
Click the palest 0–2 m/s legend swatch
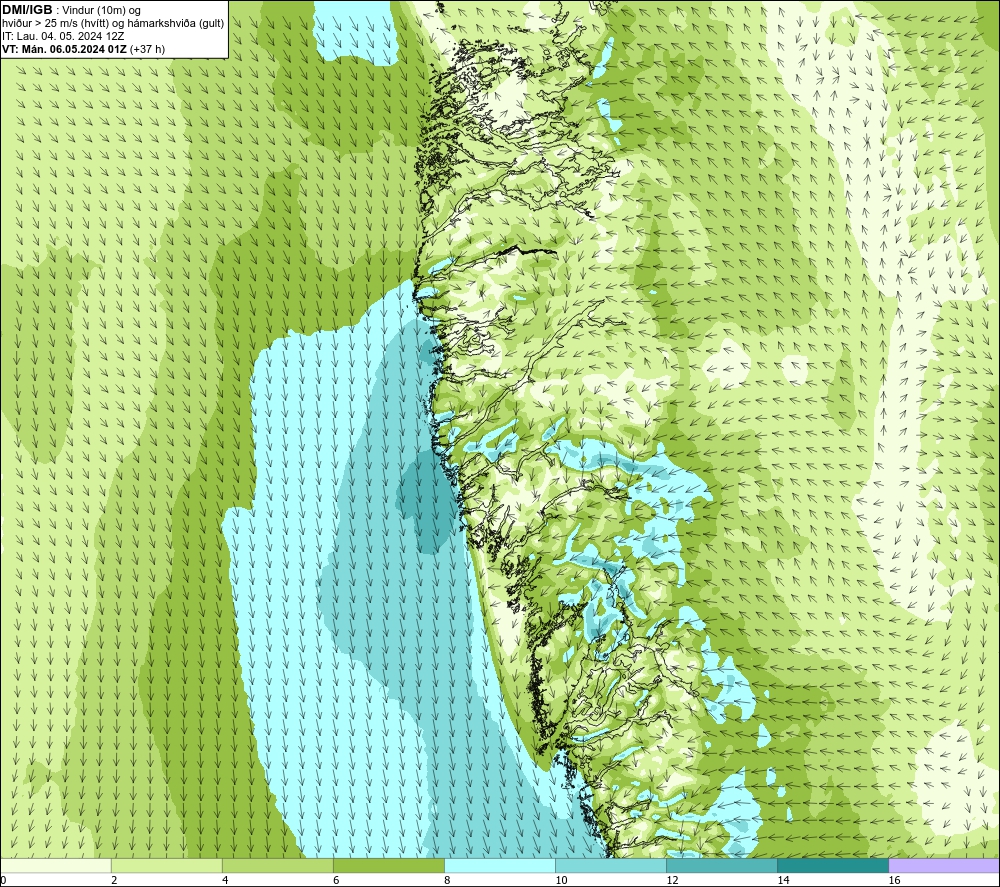(x=56, y=866)
